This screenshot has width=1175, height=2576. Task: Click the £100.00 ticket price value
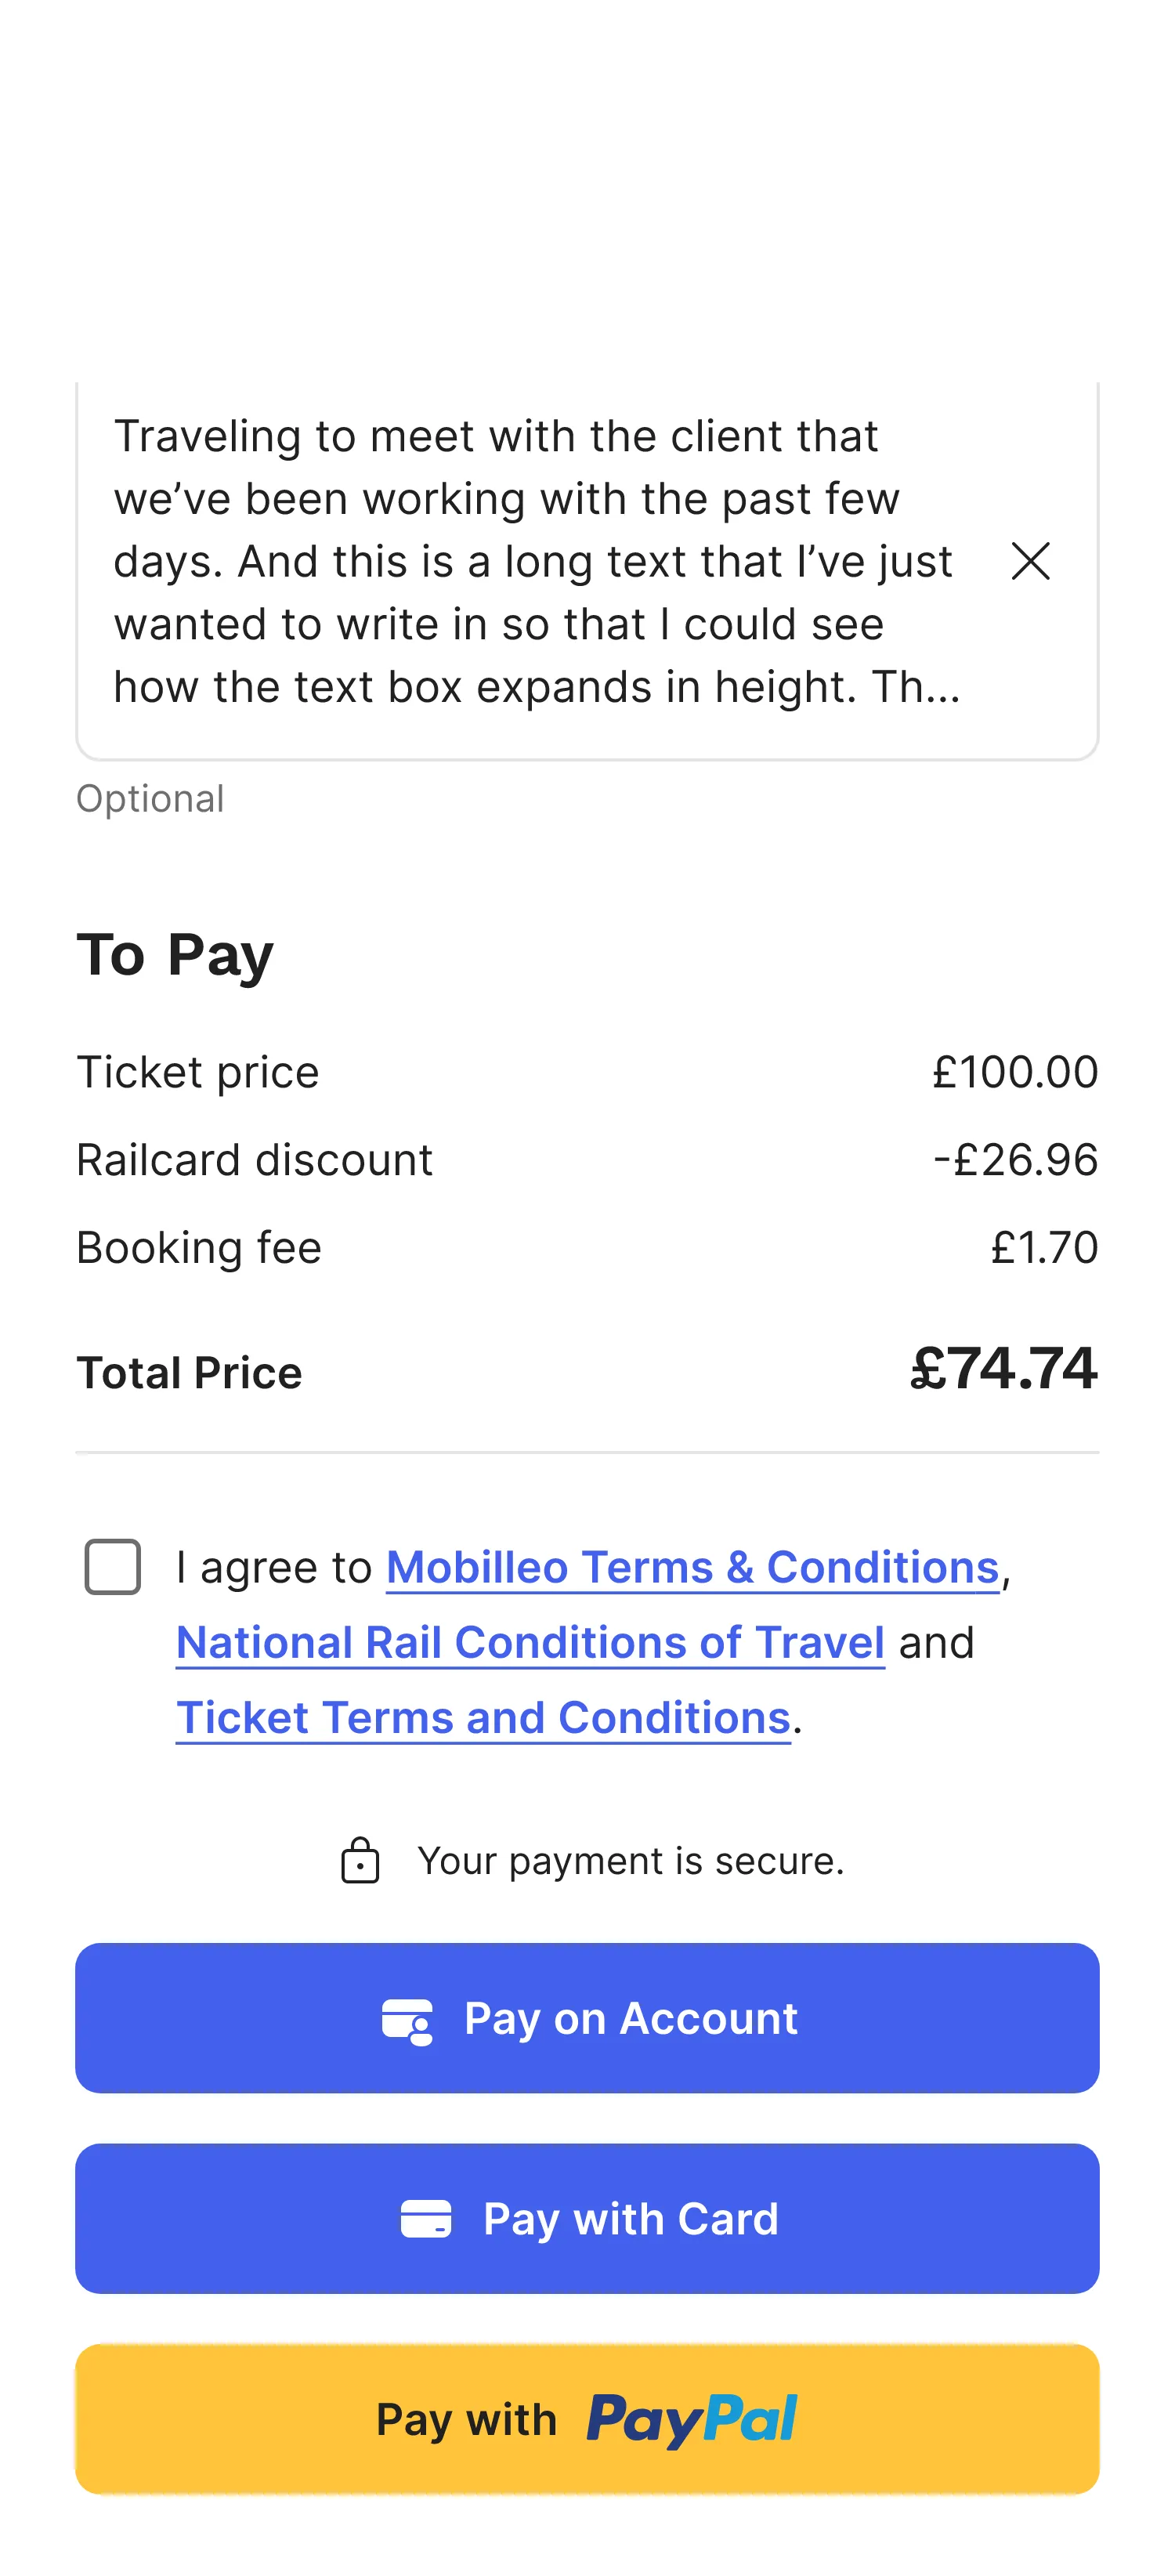1014,1072
